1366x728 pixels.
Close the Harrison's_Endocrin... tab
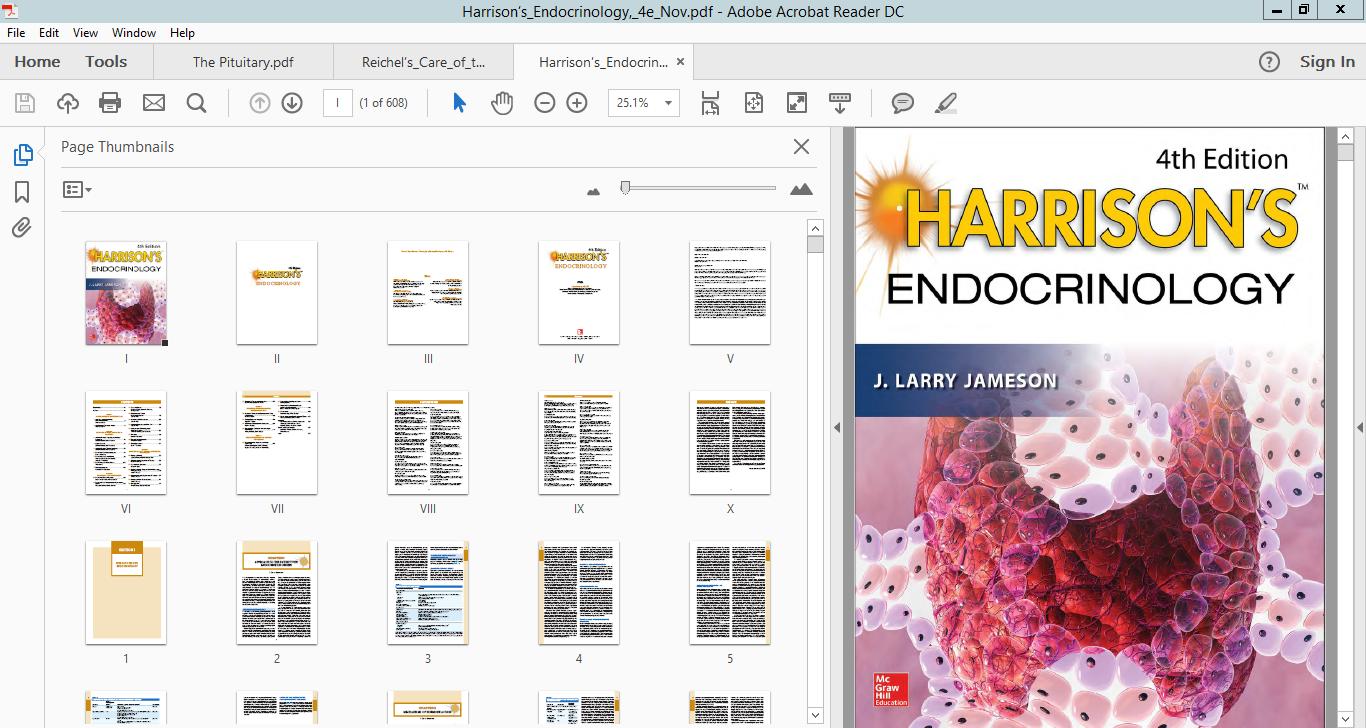[x=681, y=61]
